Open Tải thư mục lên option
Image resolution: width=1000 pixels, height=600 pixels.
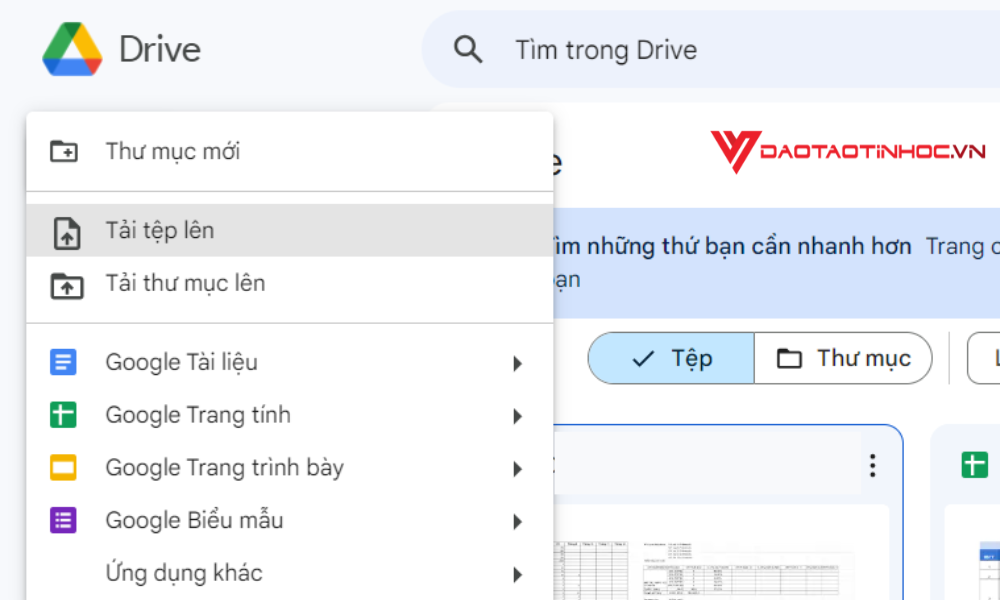(188, 283)
